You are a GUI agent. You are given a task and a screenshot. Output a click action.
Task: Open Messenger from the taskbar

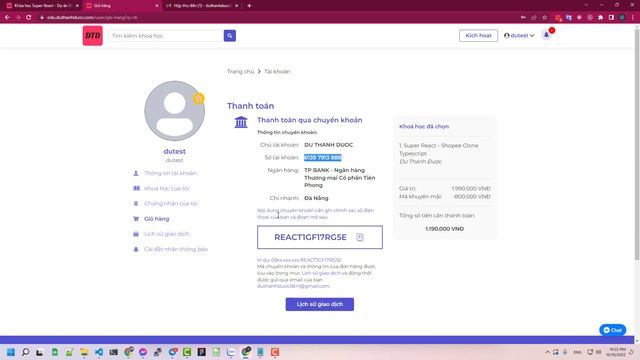click(x=143, y=352)
